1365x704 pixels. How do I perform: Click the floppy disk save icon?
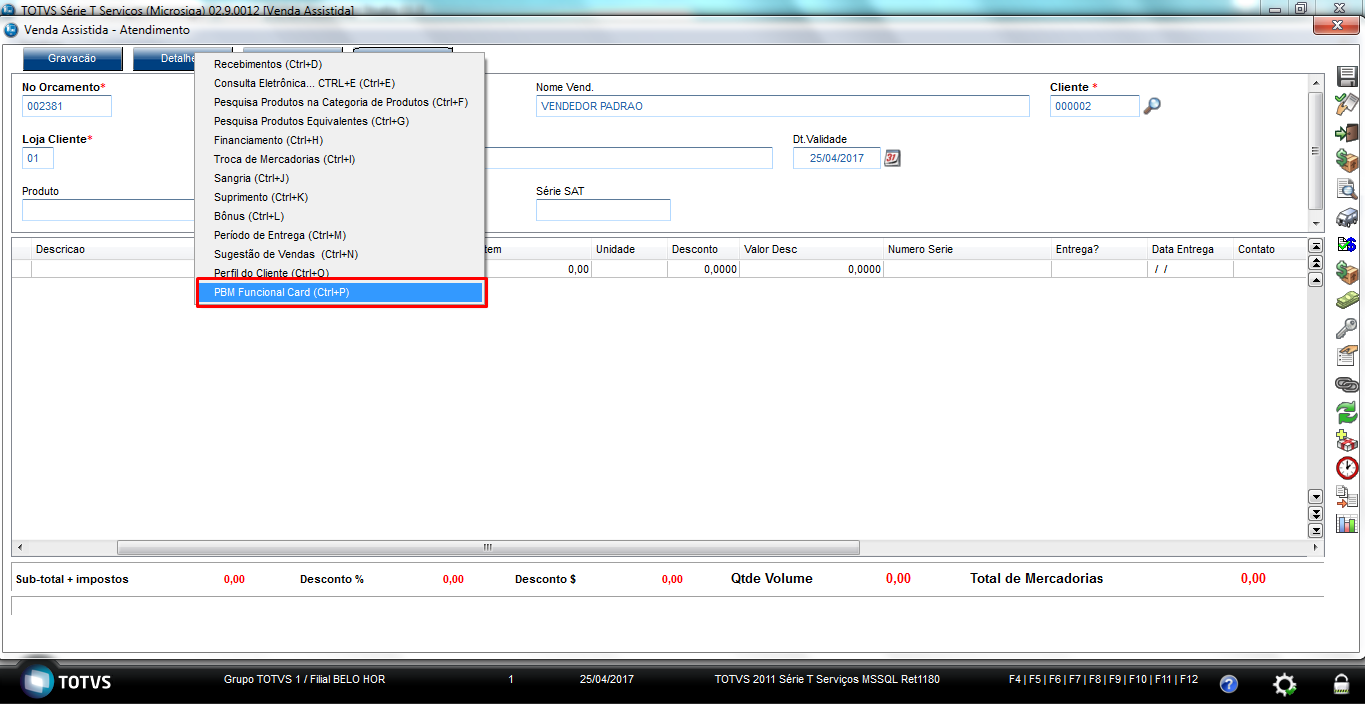click(x=1347, y=78)
